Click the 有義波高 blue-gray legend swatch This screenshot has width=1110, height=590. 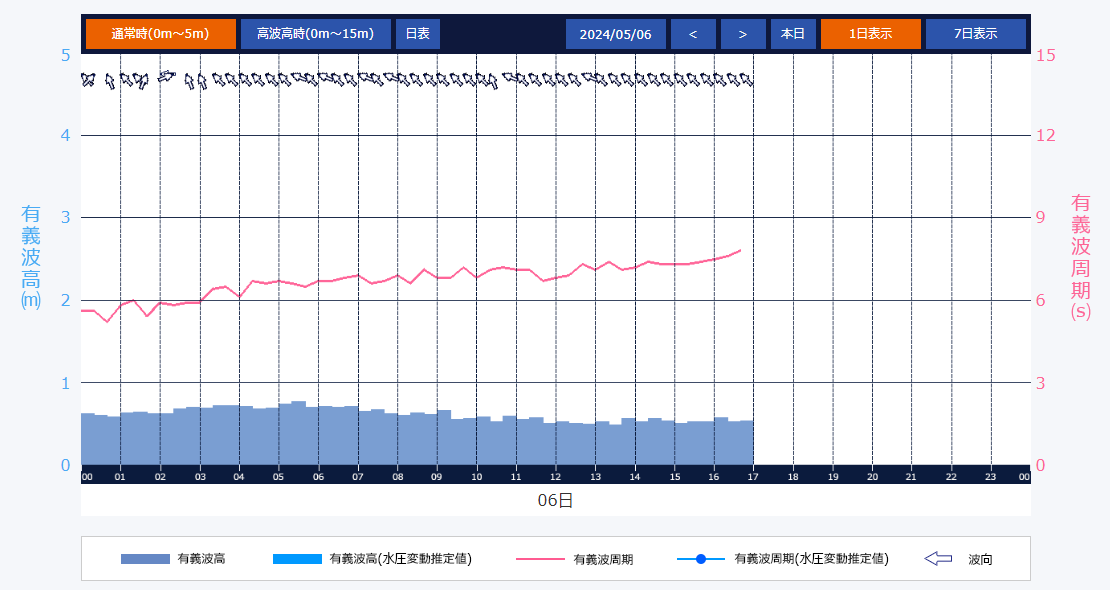point(145,559)
